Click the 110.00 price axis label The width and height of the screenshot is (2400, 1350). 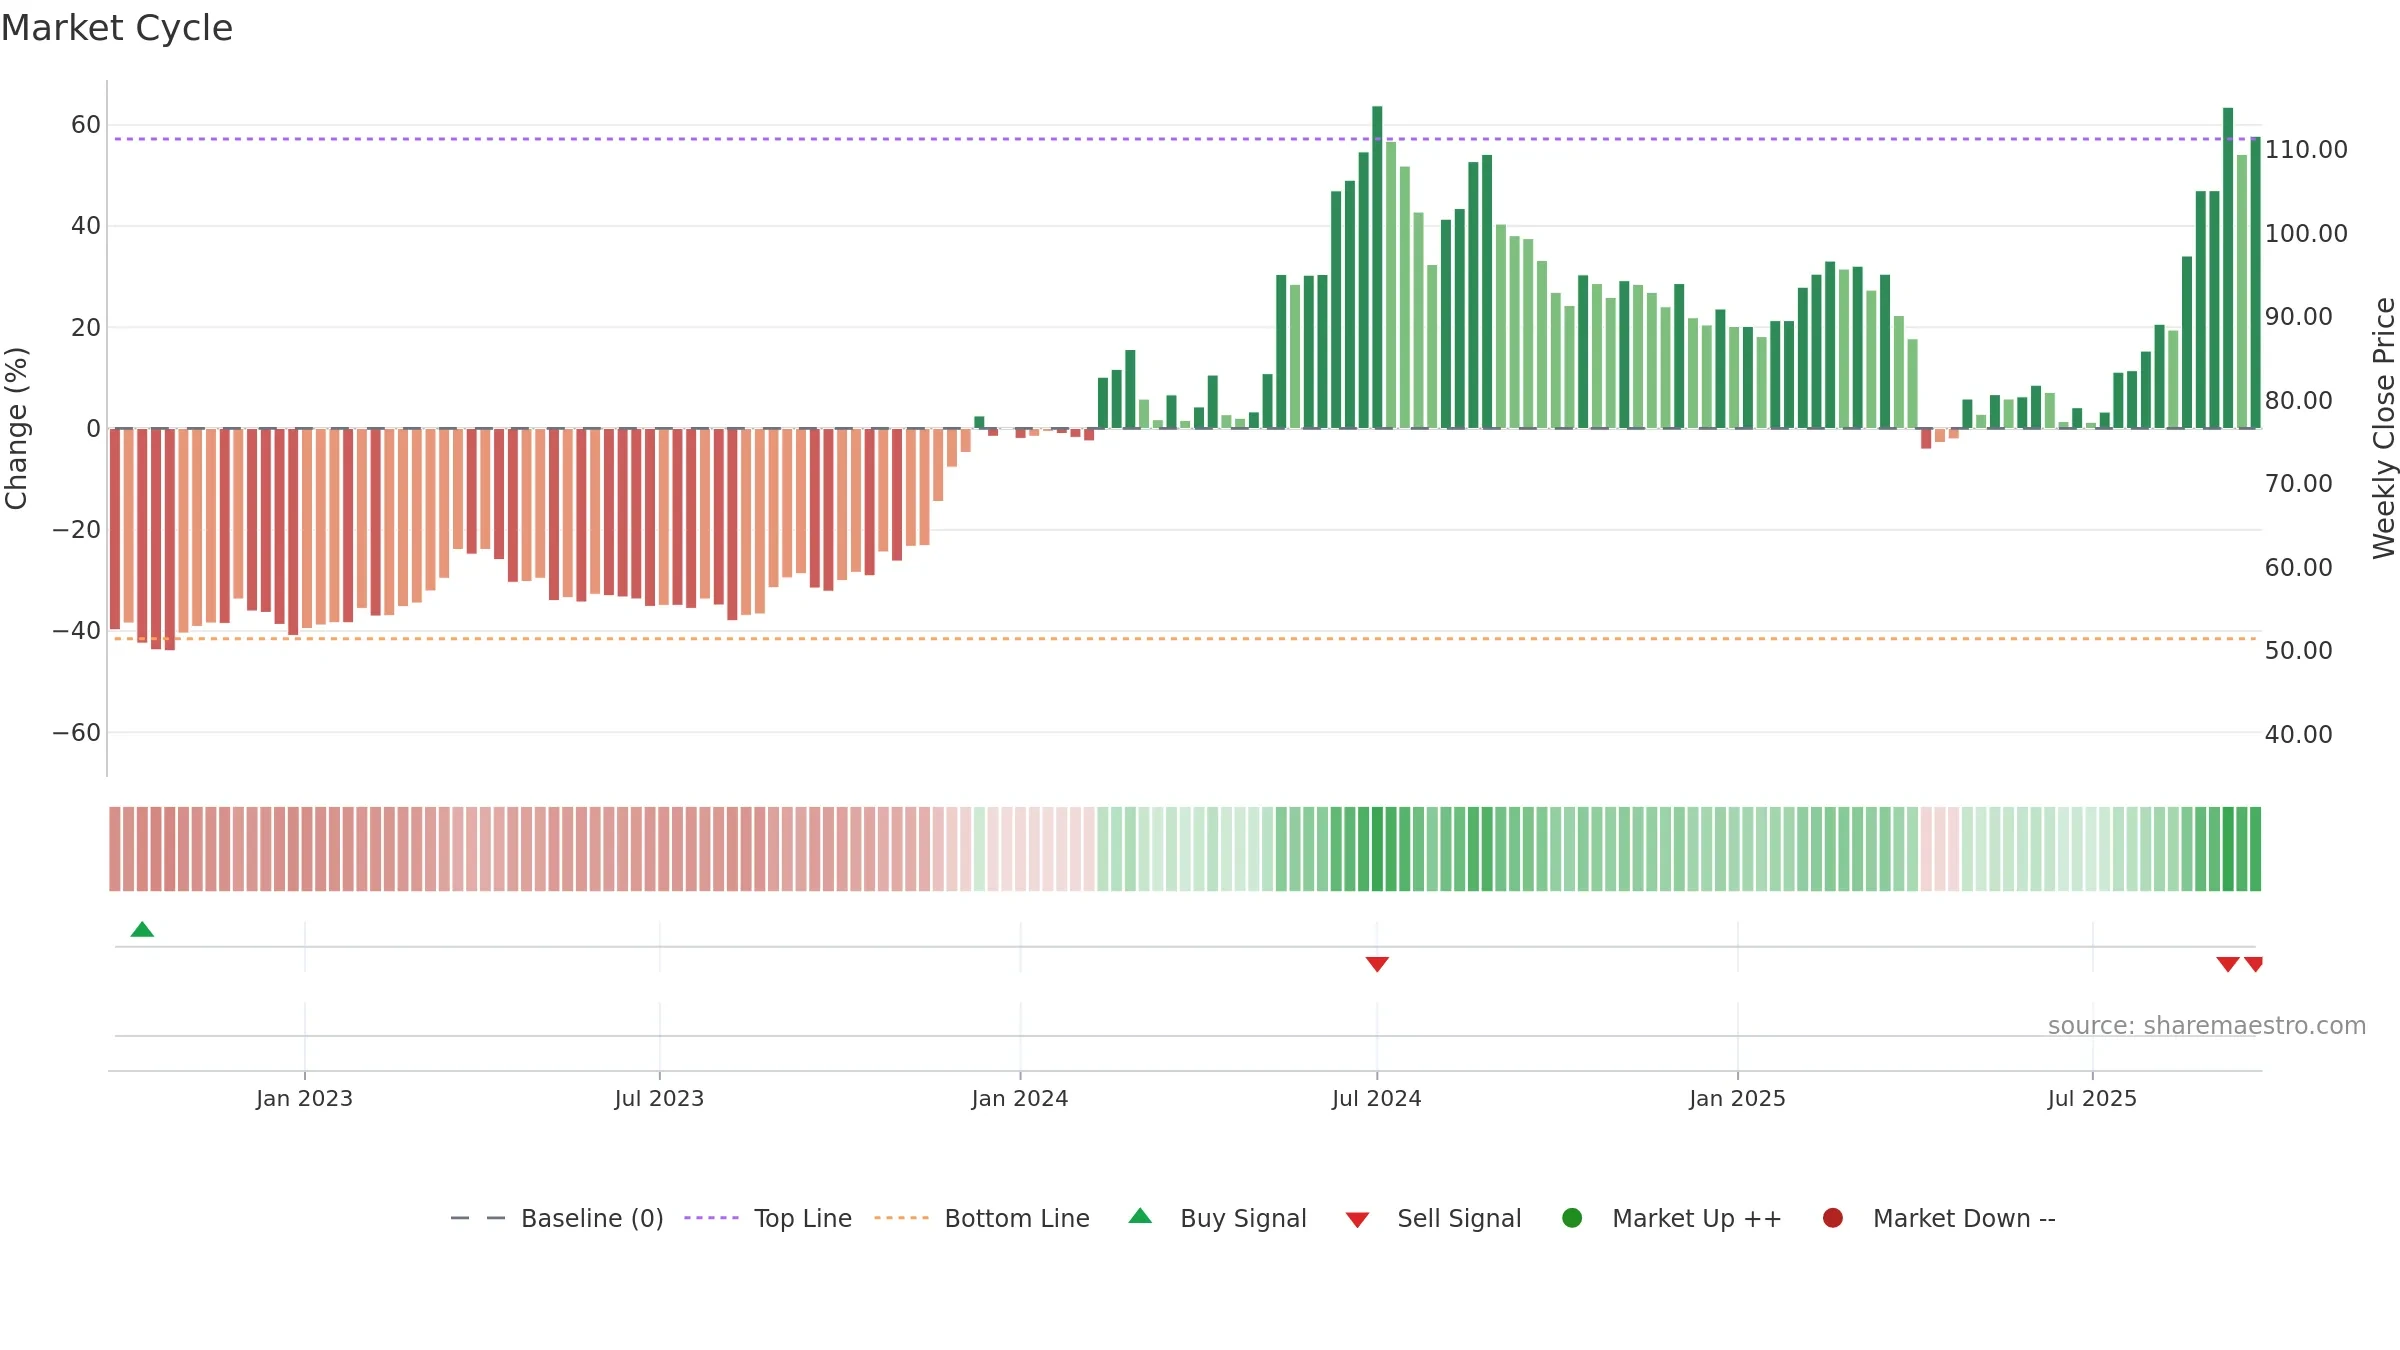(2306, 150)
